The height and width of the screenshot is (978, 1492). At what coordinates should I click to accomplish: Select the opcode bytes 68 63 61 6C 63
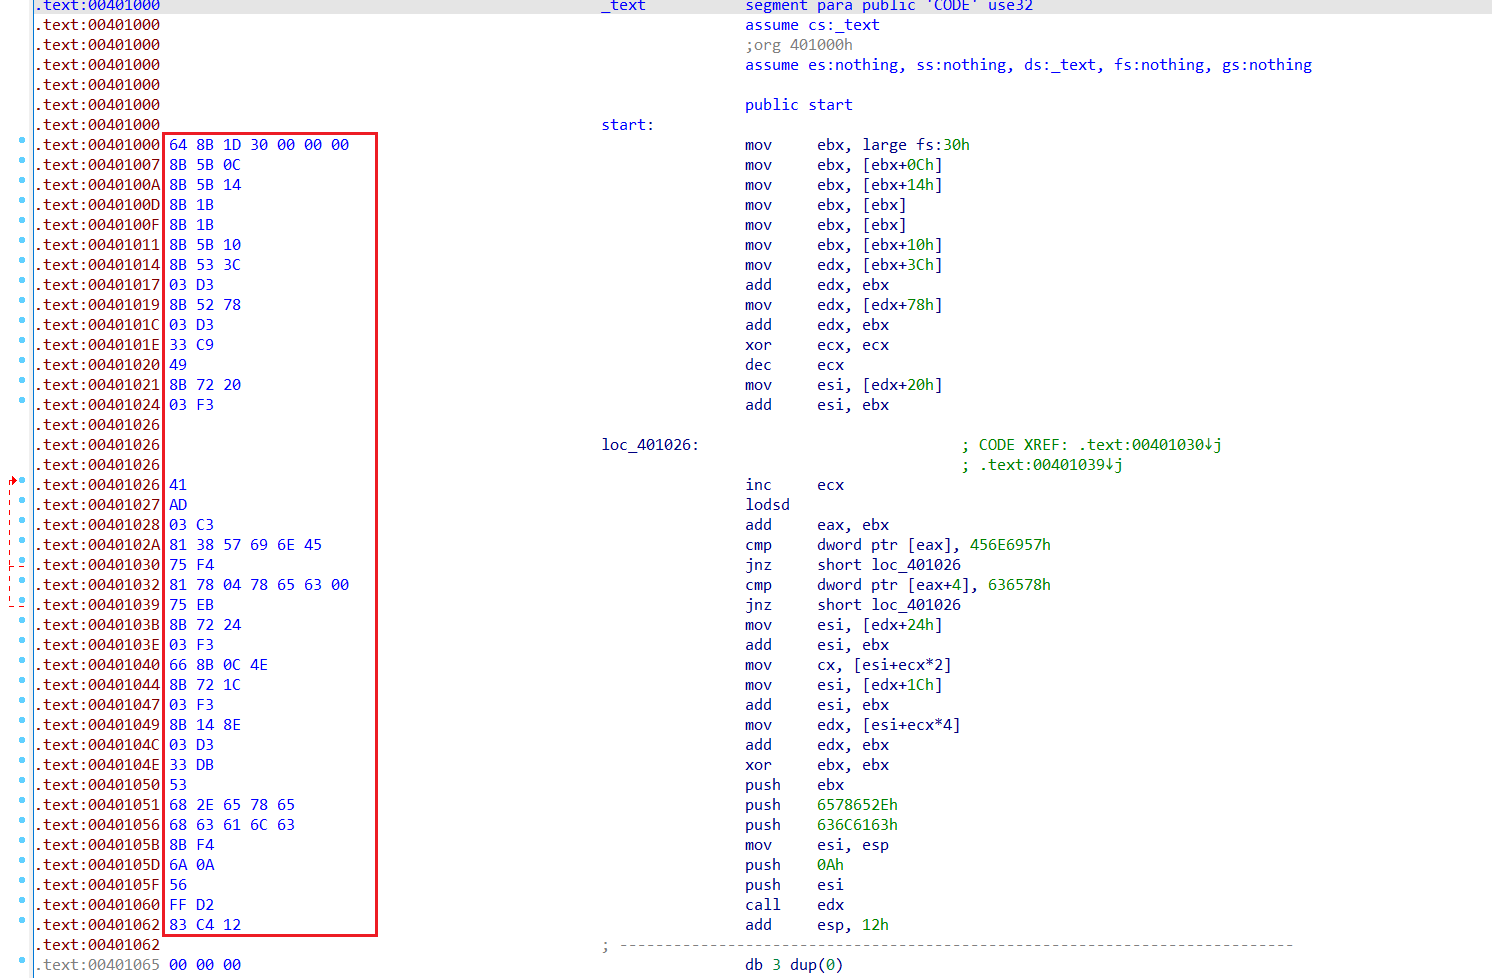pyautogui.click(x=232, y=825)
